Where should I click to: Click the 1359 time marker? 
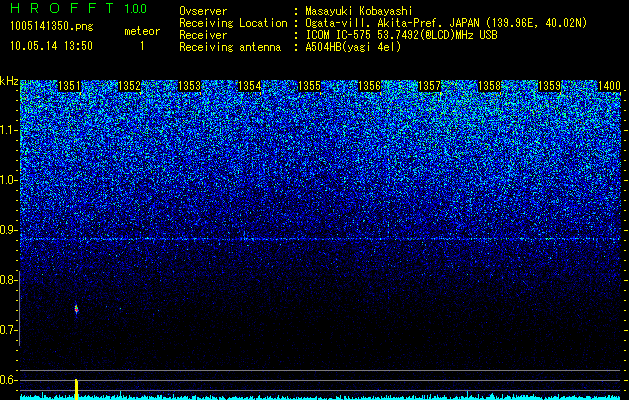[x=549, y=86]
